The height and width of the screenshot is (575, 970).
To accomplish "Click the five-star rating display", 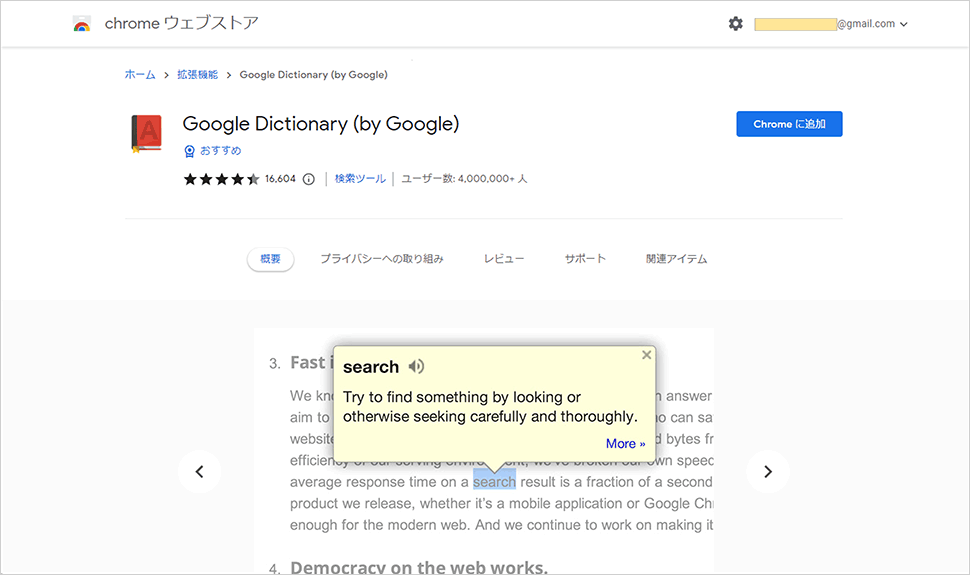I will (221, 179).
